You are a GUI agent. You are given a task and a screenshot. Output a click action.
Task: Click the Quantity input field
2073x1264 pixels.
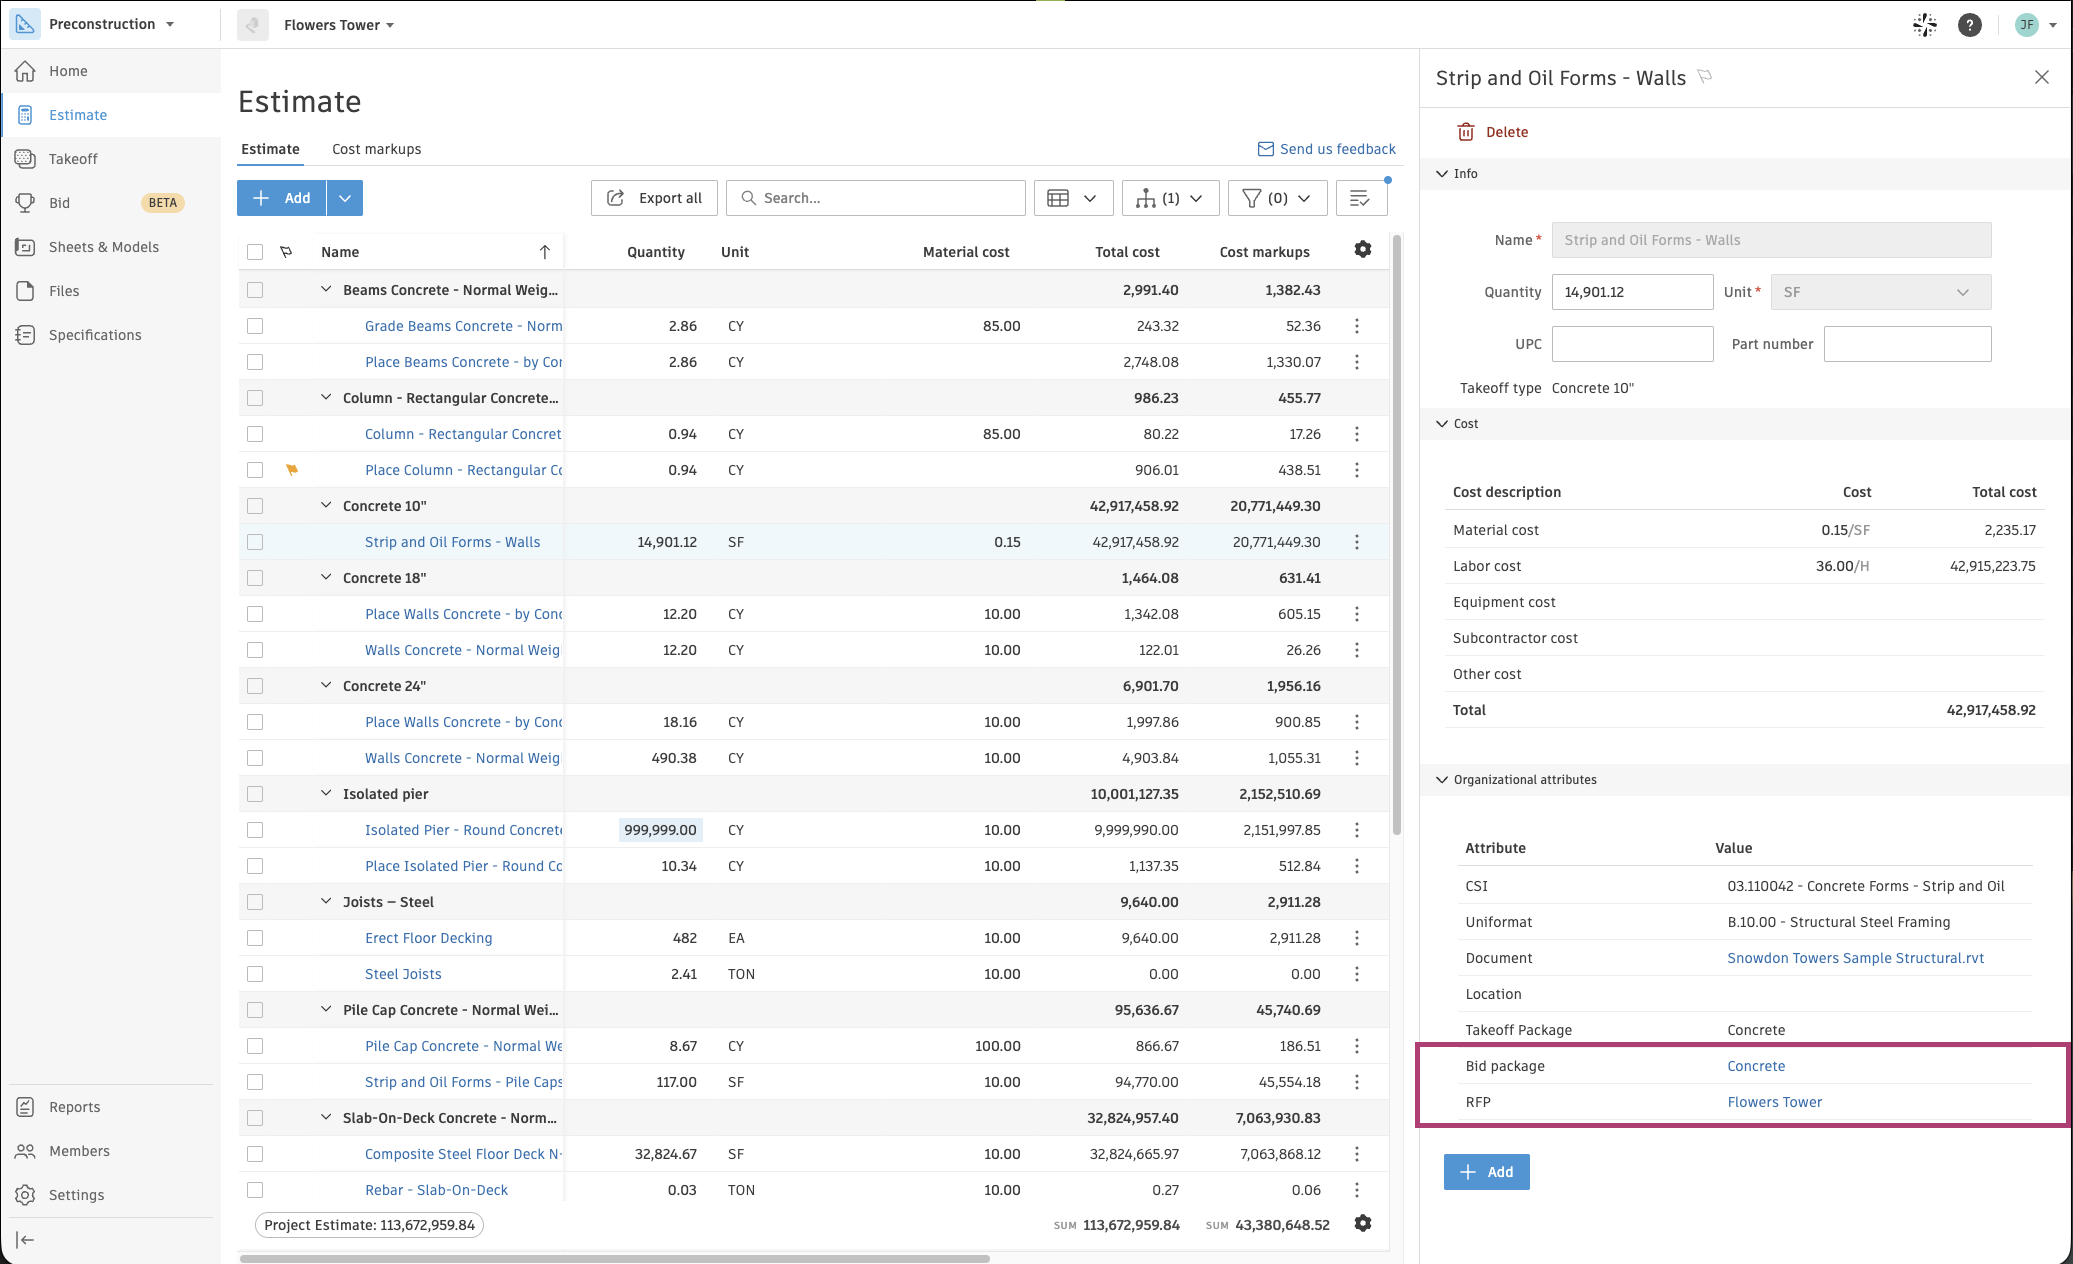tap(1632, 292)
